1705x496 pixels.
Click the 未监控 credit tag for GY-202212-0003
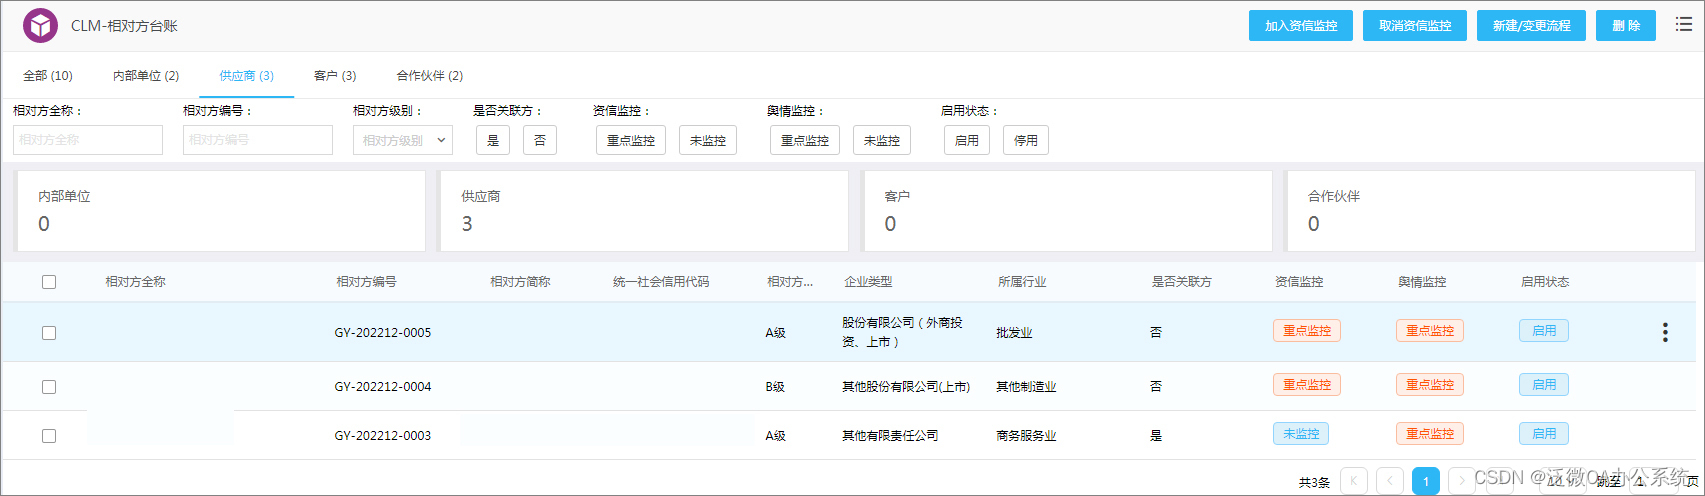(x=1300, y=434)
